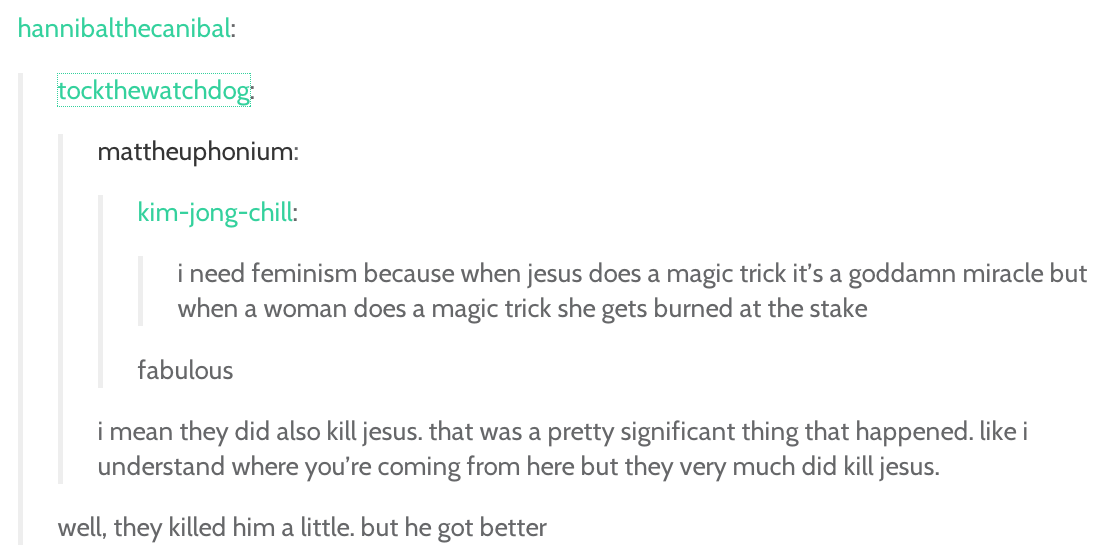Click the mattheuphonium username
Viewport: 1103px width, 555px height.
[x=196, y=151]
